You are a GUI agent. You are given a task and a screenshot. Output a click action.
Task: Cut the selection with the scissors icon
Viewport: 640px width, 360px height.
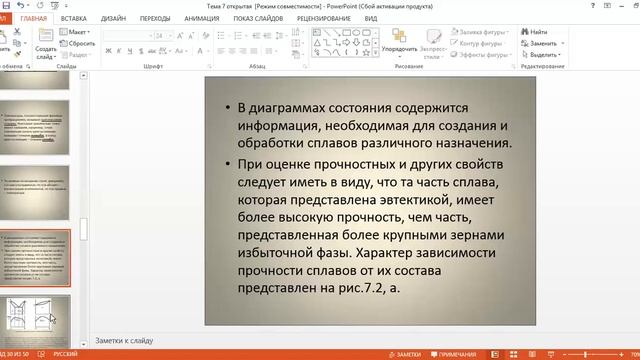pos(17,31)
